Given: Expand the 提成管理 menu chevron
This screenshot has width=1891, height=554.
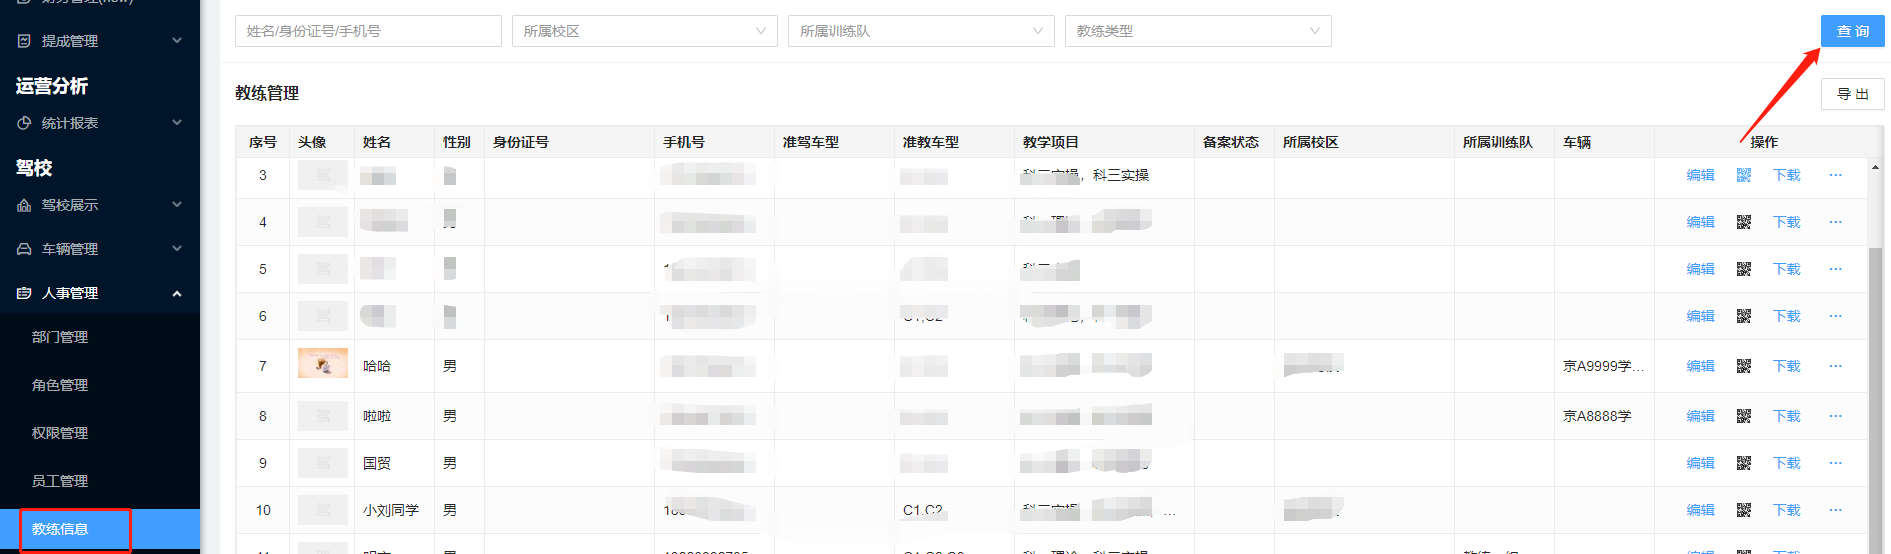Looking at the screenshot, I should (177, 41).
